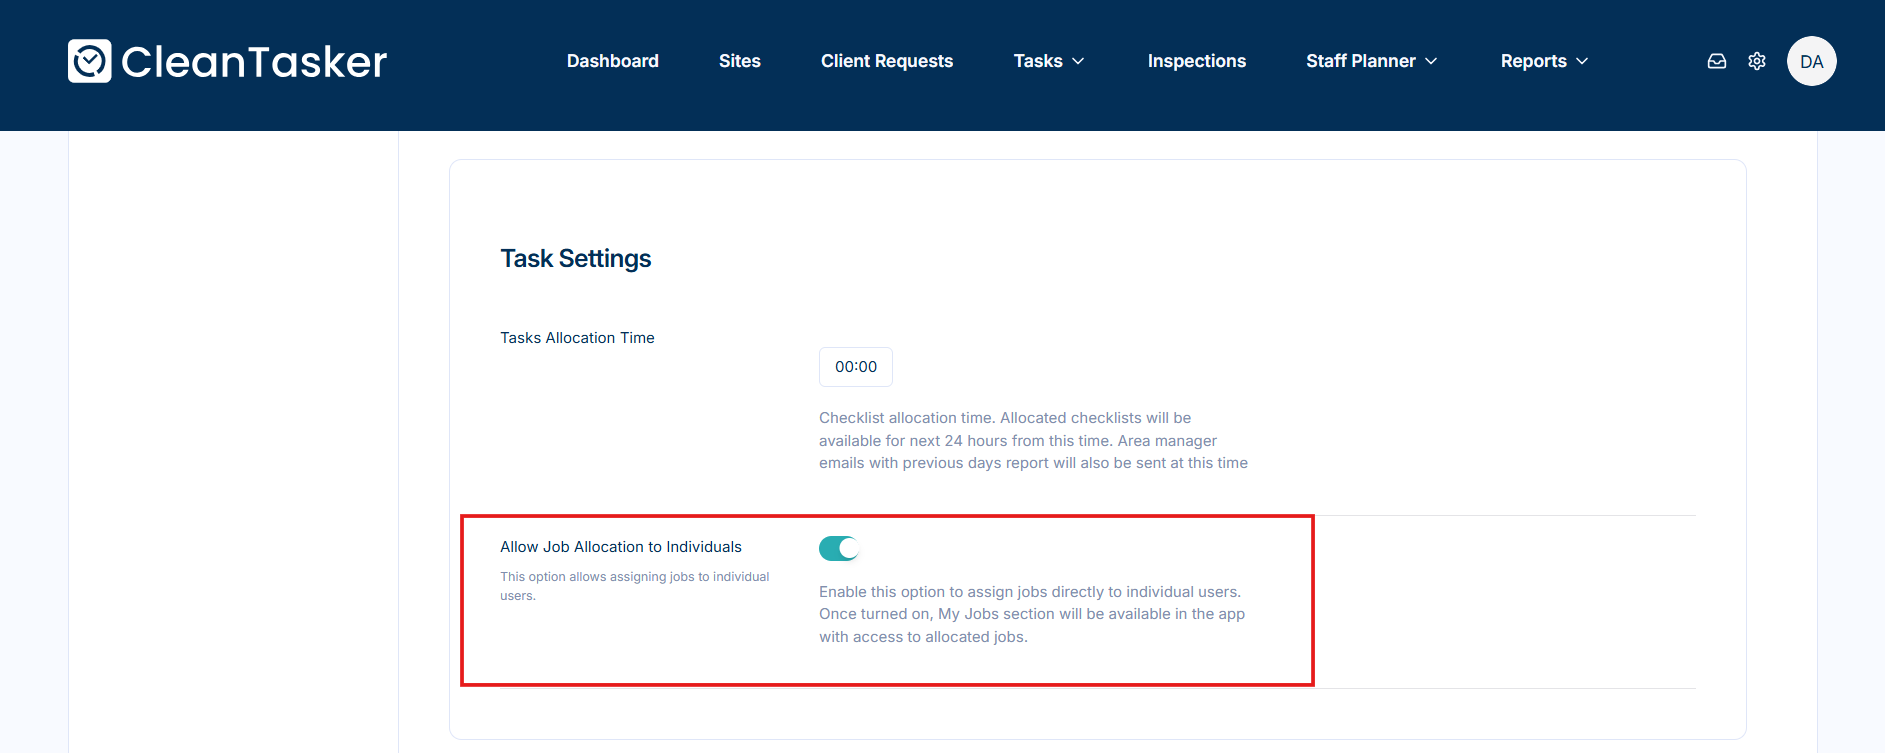
Task: Expand the Reports chevron arrow
Action: tap(1582, 61)
